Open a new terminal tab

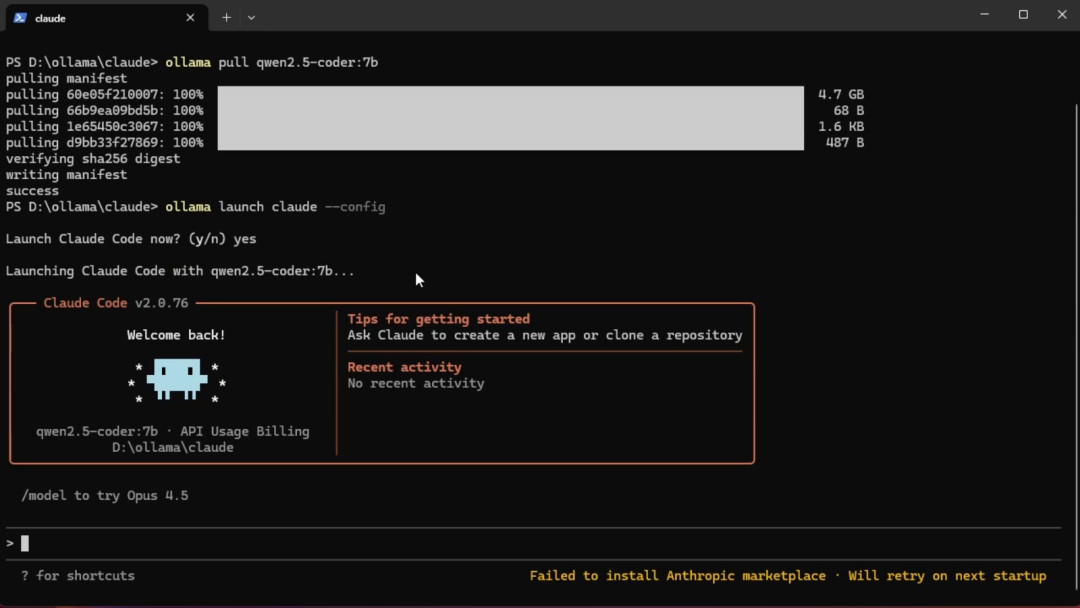click(x=226, y=18)
